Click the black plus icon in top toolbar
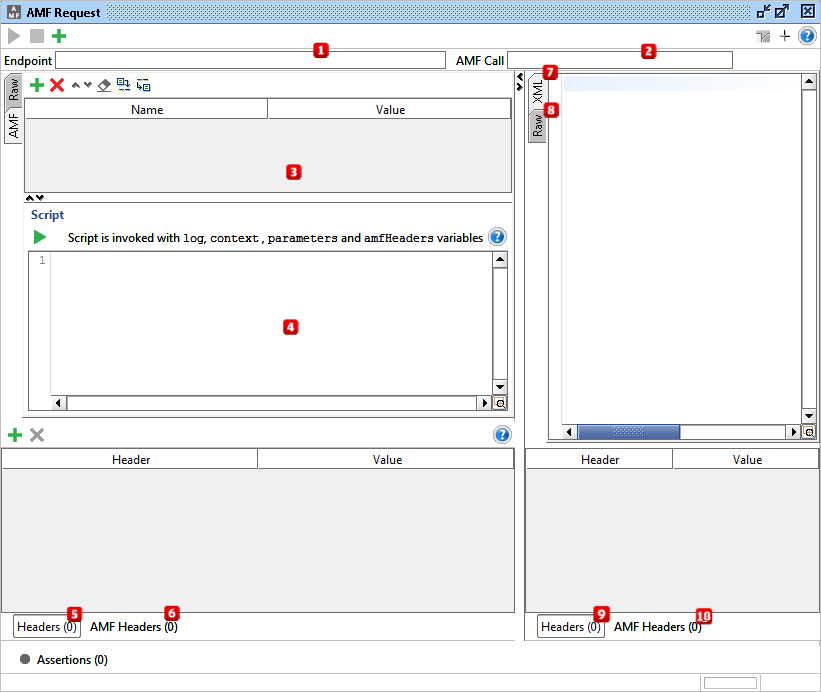The image size is (821, 692). pos(784,36)
